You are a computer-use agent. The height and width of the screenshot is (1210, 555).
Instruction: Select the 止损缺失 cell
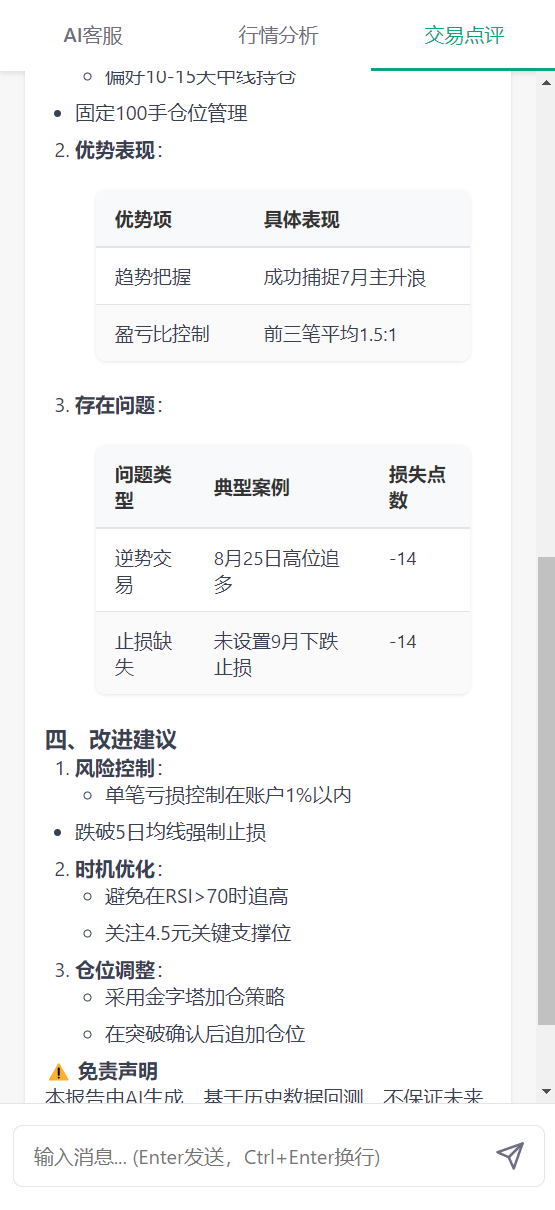143,654
